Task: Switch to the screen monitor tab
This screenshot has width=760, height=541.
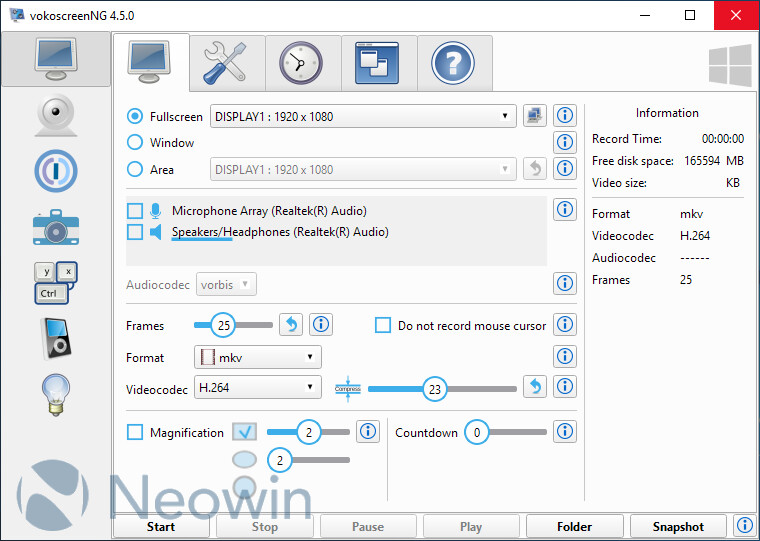Action: (x=150, y=62)
